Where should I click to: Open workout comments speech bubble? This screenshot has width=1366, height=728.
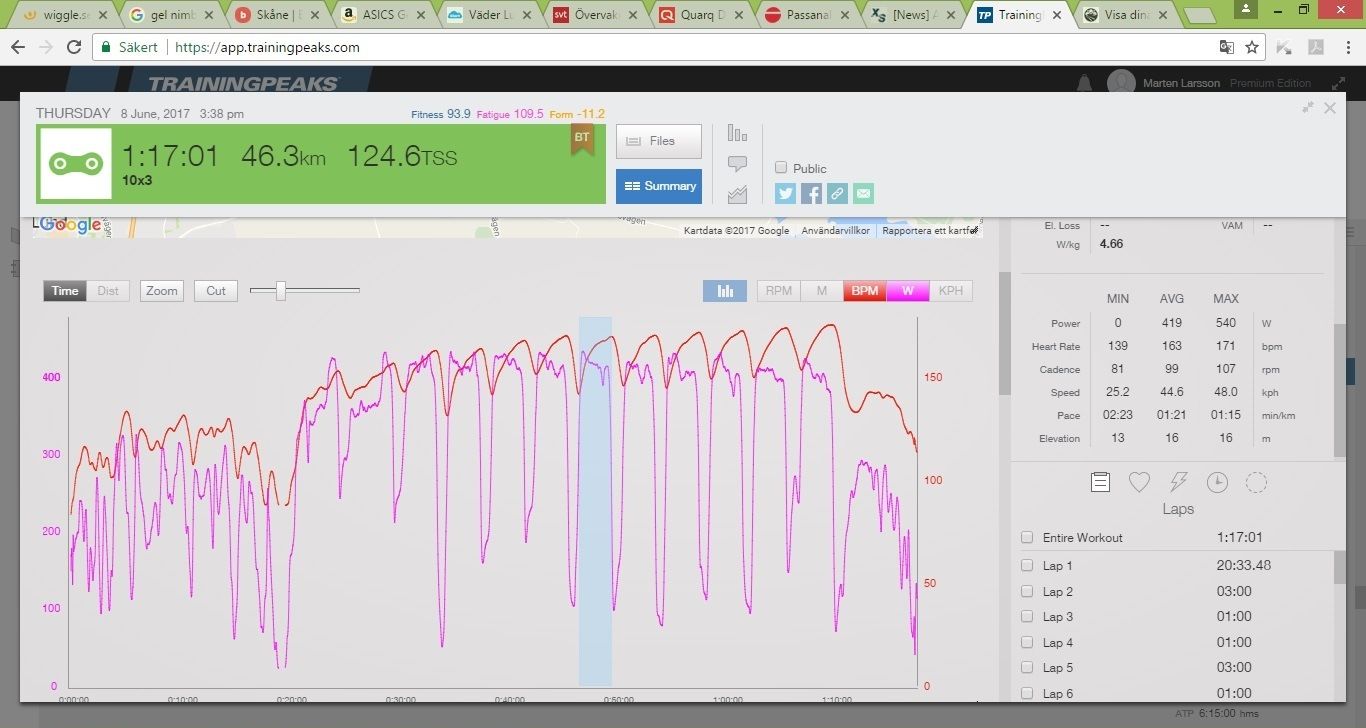[738, 164]
